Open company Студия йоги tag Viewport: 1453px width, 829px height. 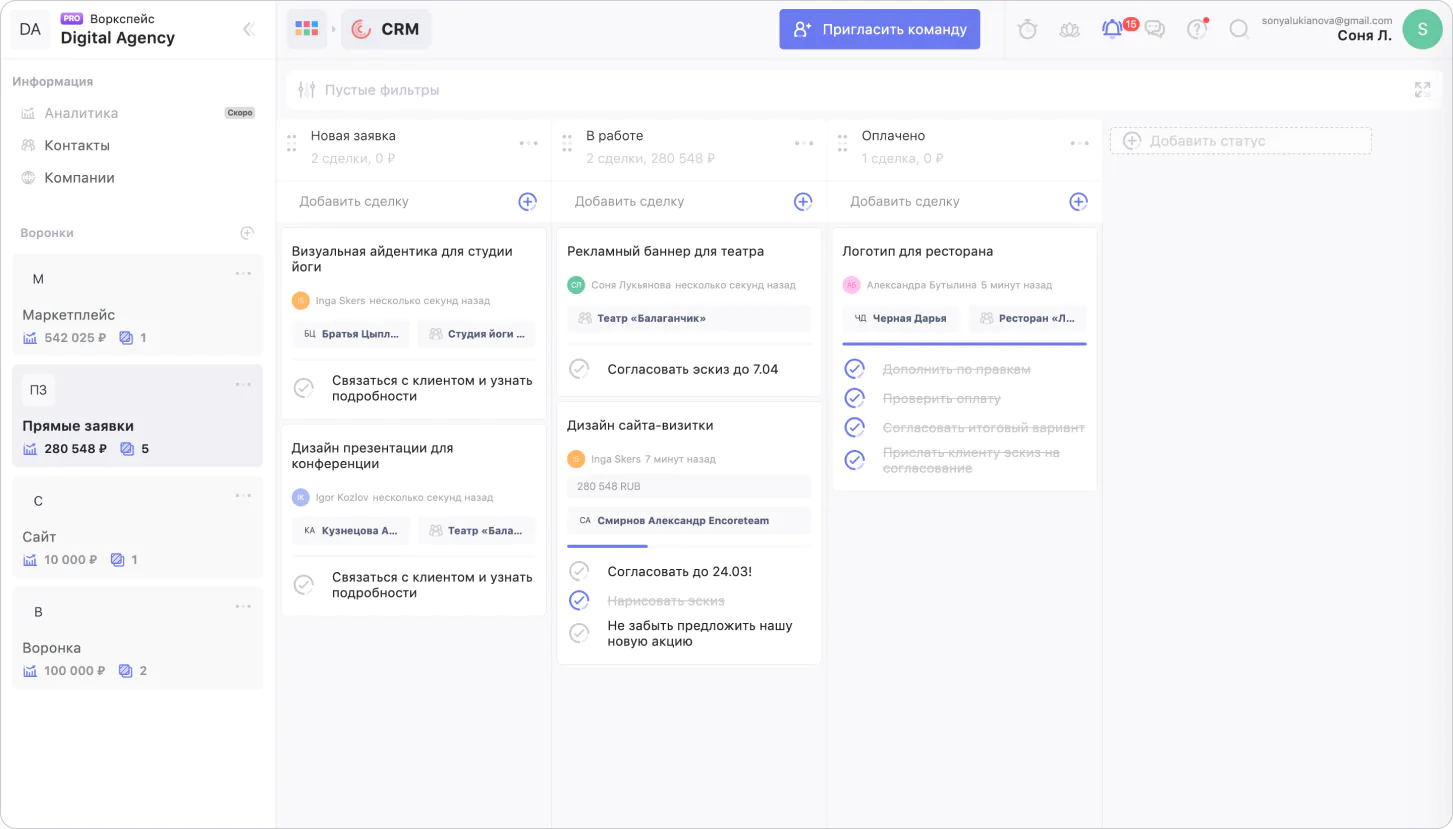(x=477, y=334)
